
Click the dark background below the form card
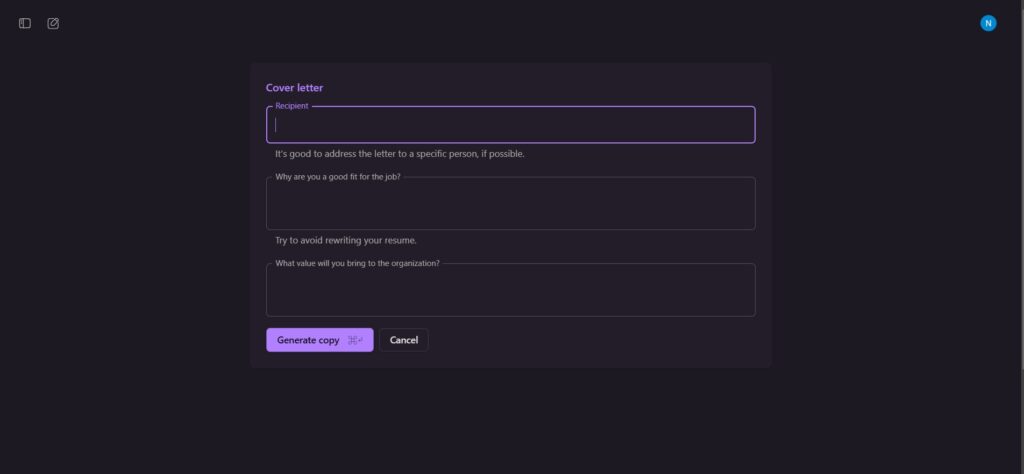[x=510, y=420]
